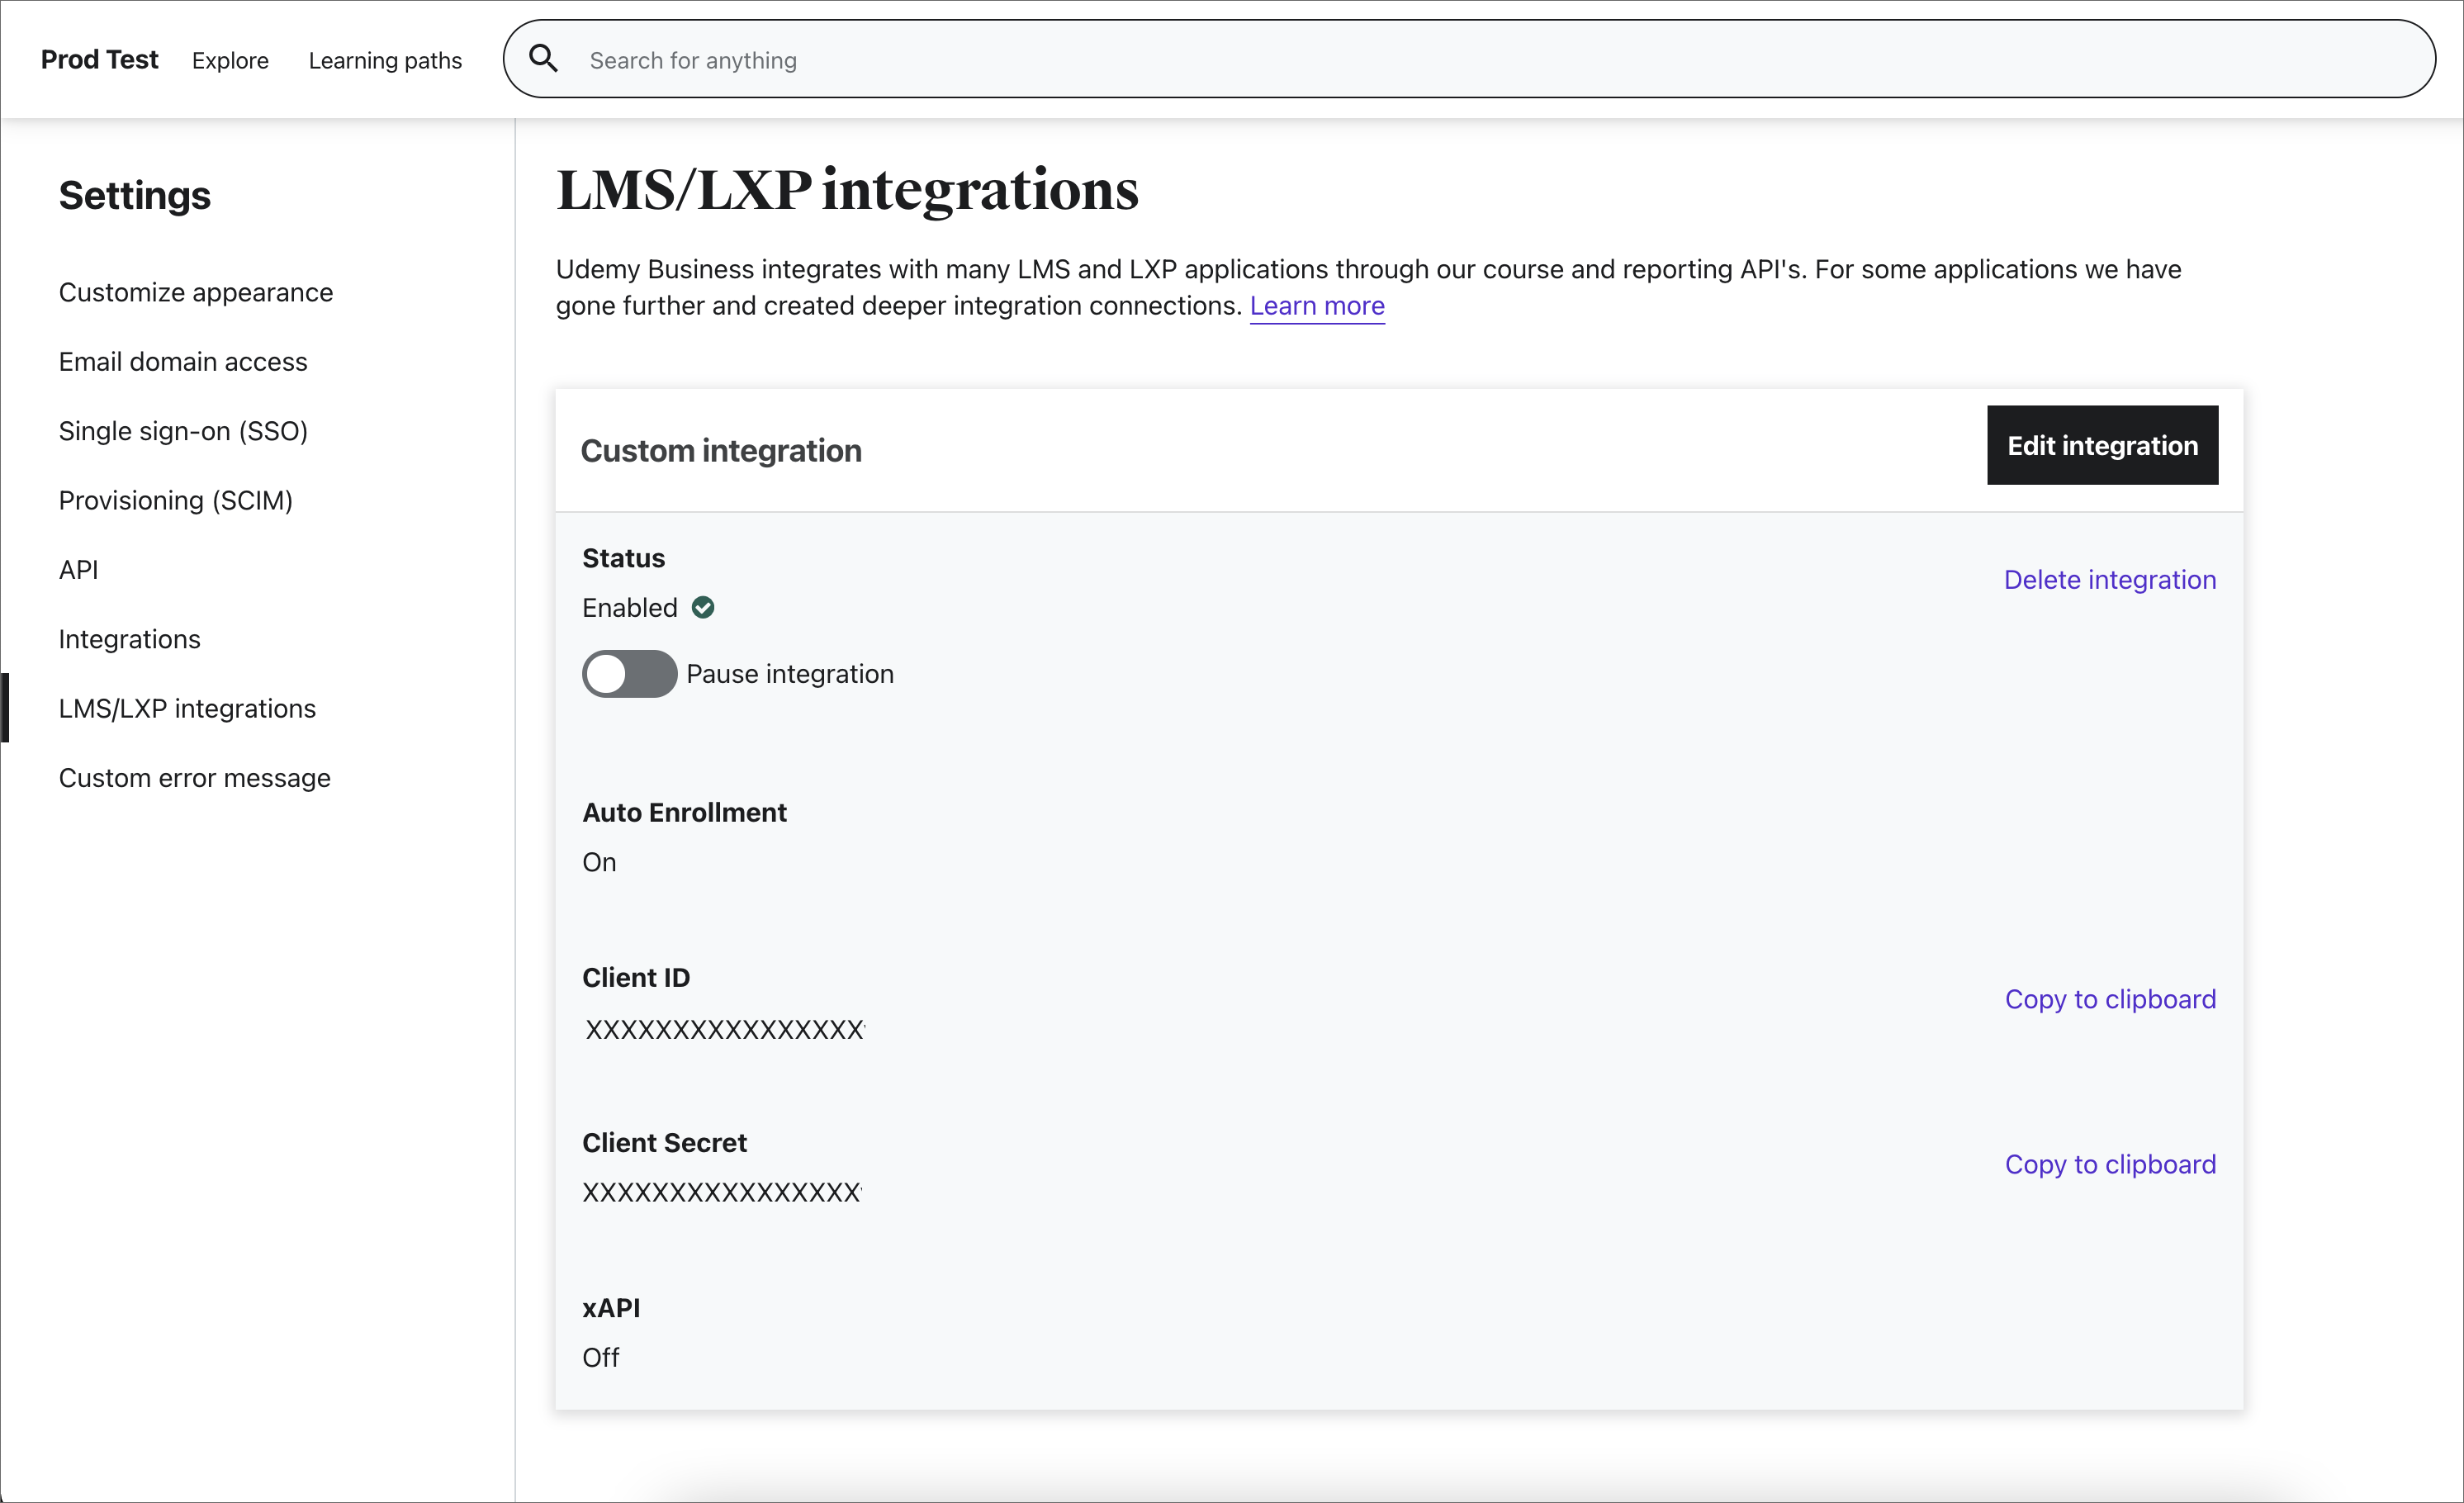
Task: Click the API sidebar menu icon
Action: point(78,568)
